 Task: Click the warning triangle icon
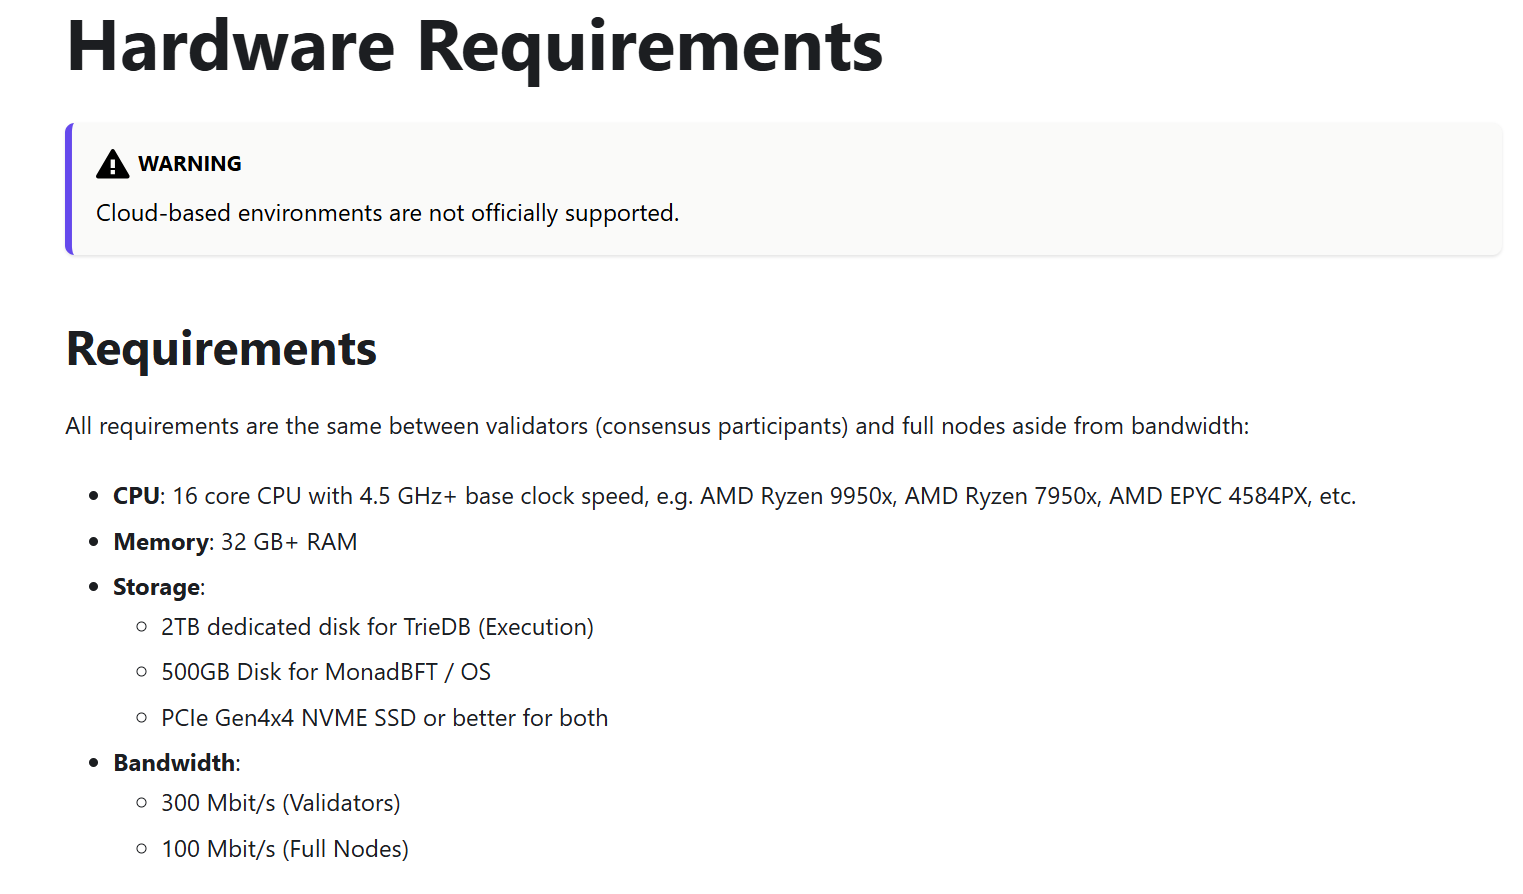pos(113,164)
